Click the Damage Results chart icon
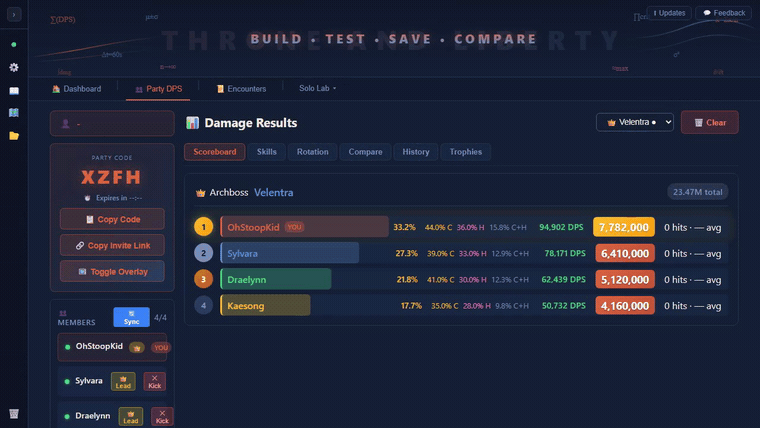 [x=192, y=123]
